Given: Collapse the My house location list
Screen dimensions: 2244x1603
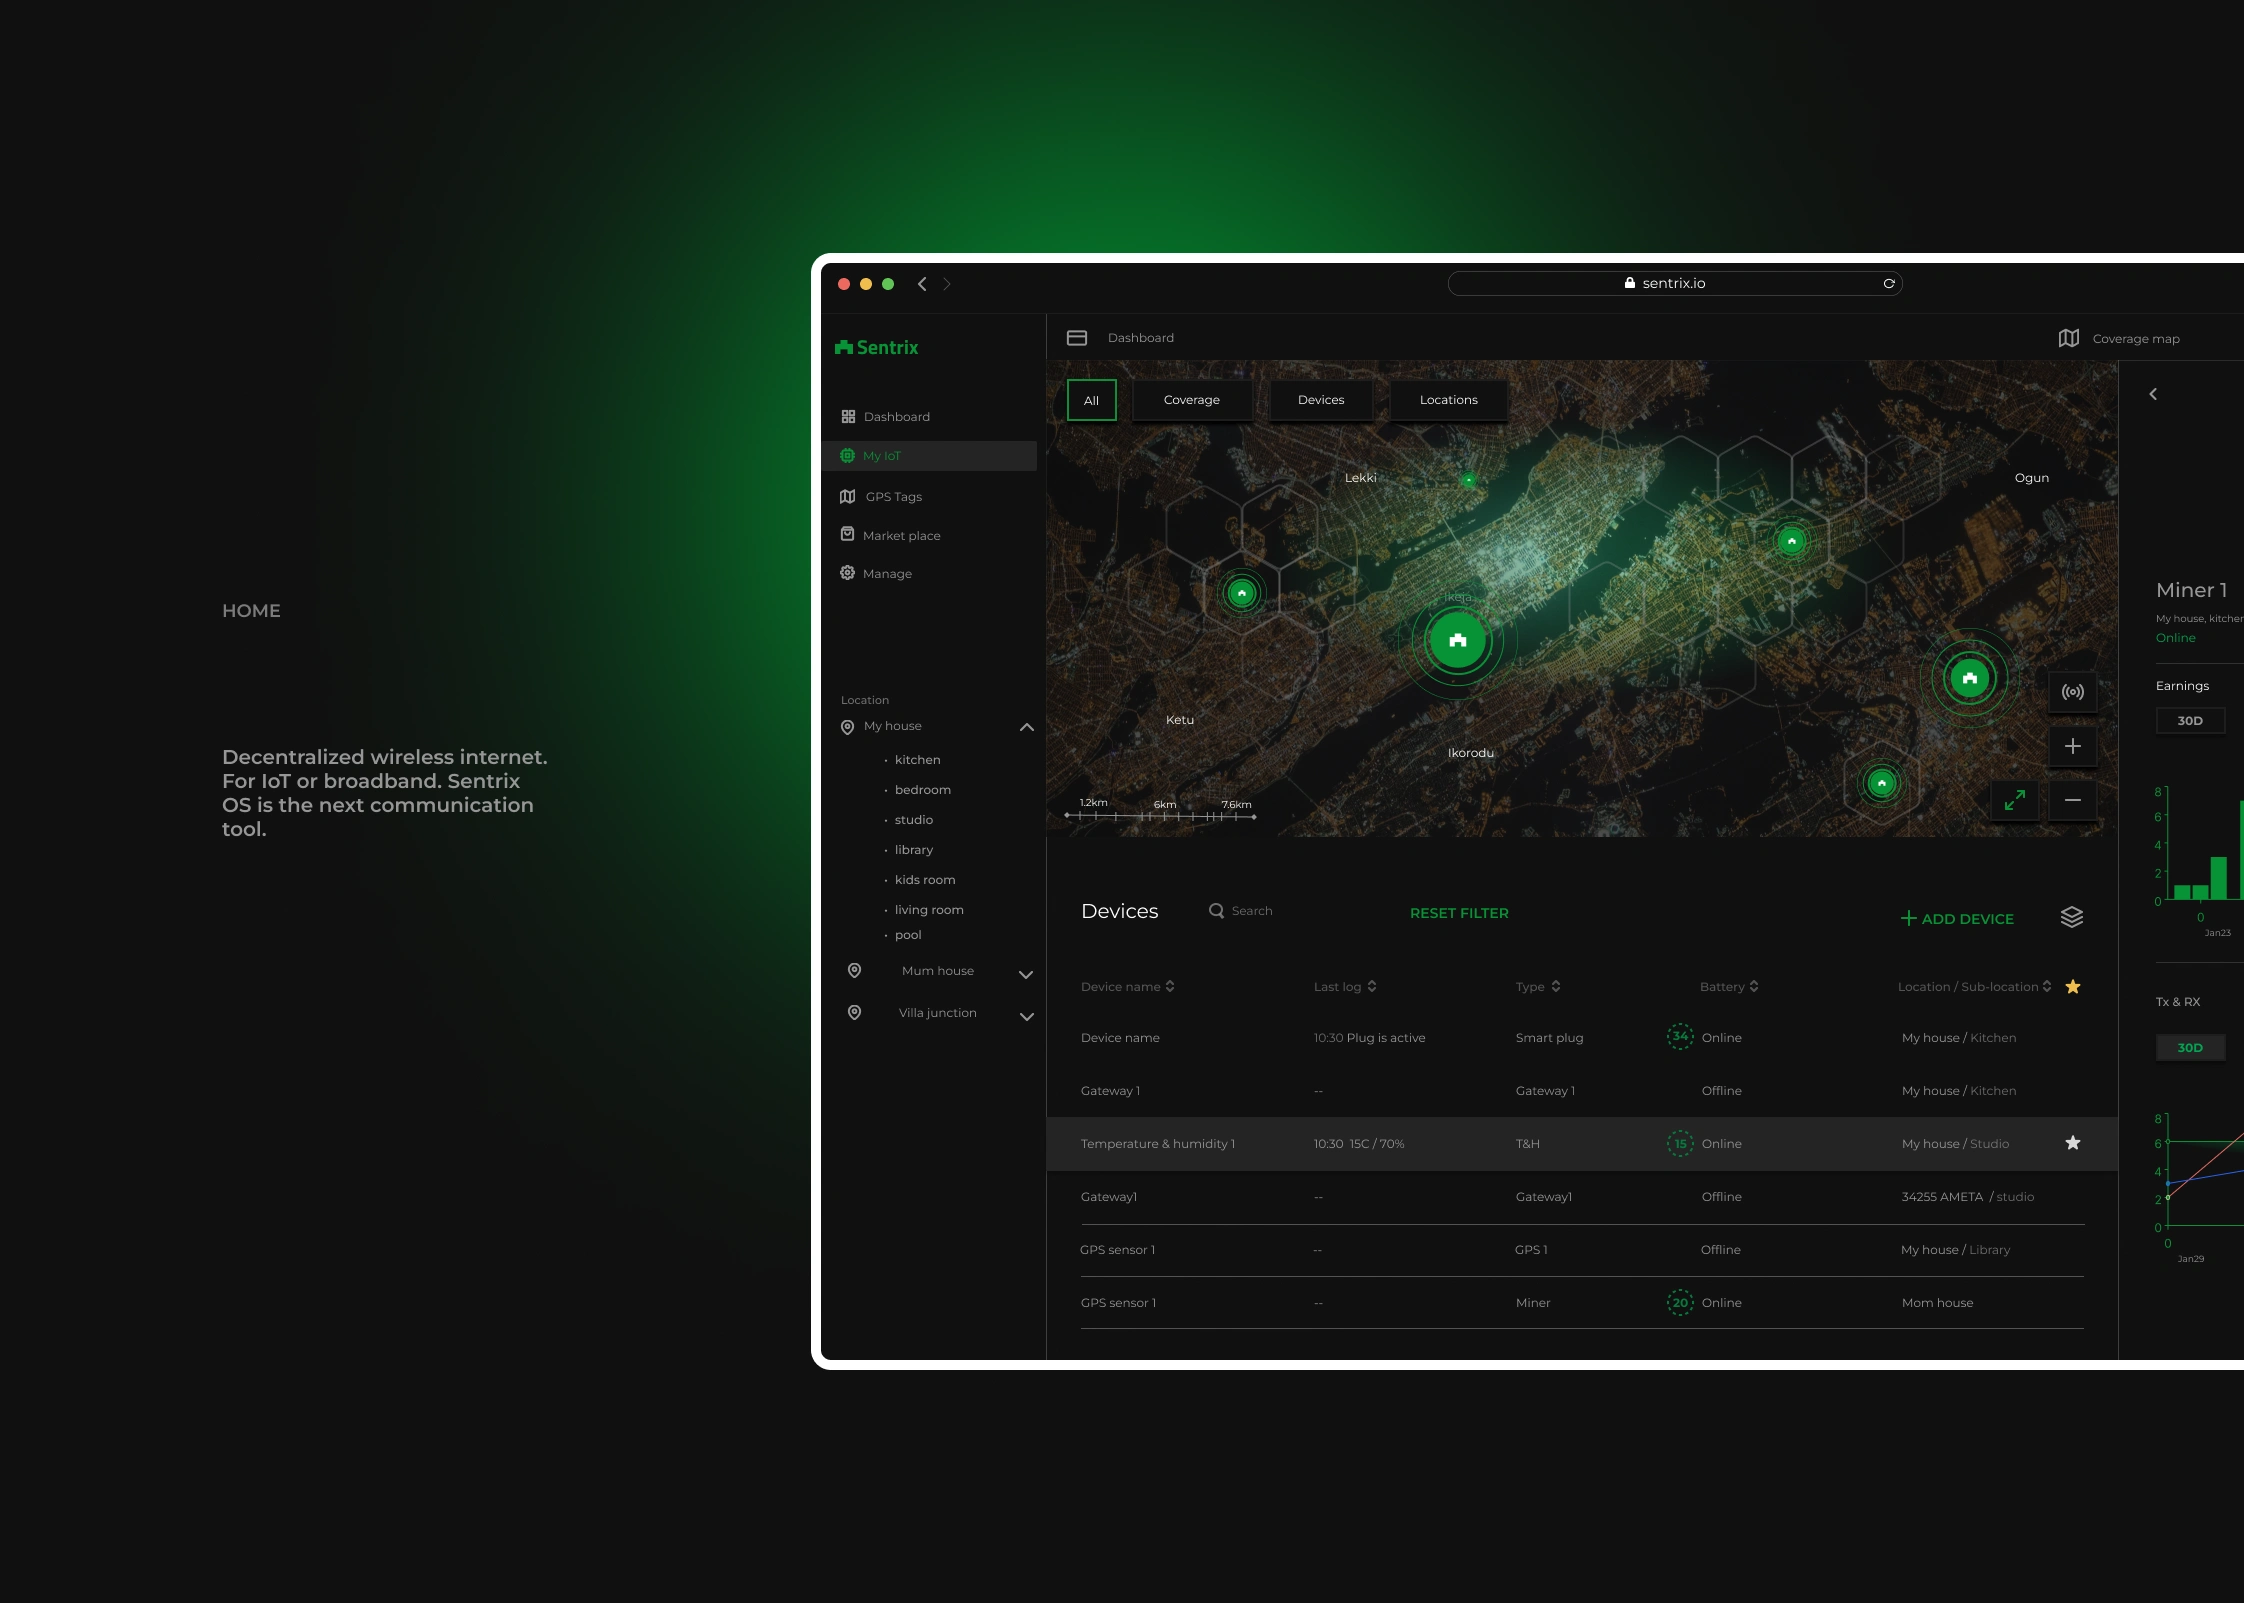Looking at the screenshot, I should [x=1026, y=727].
